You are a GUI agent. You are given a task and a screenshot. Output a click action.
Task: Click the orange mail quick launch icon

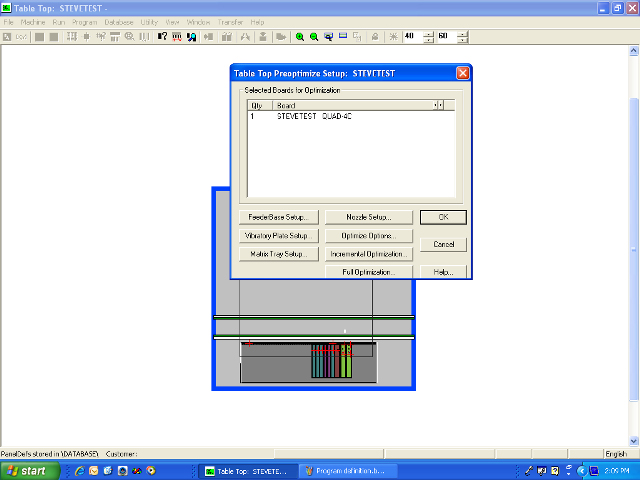pyautogui.click(x=93, y=471)
